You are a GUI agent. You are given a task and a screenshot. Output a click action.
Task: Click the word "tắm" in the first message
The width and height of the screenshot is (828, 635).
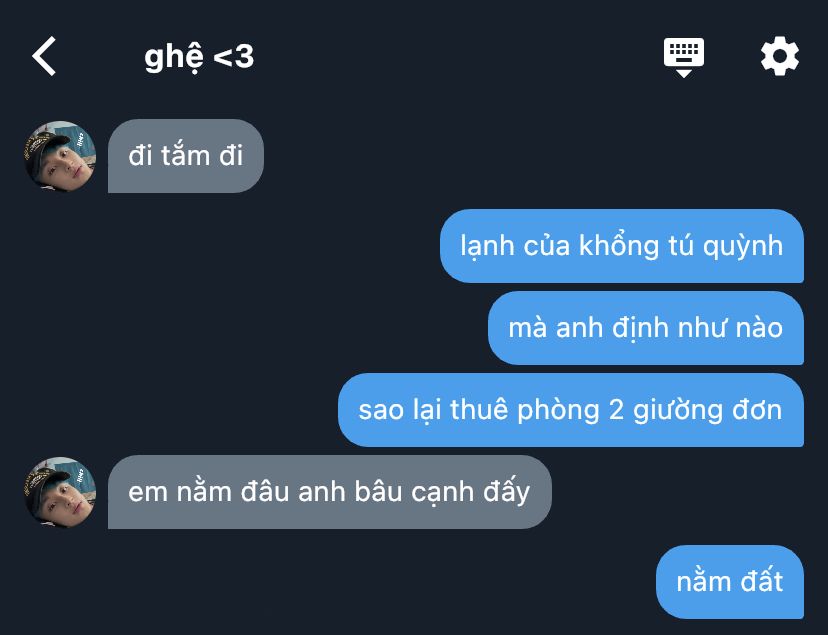click(185, 155)
